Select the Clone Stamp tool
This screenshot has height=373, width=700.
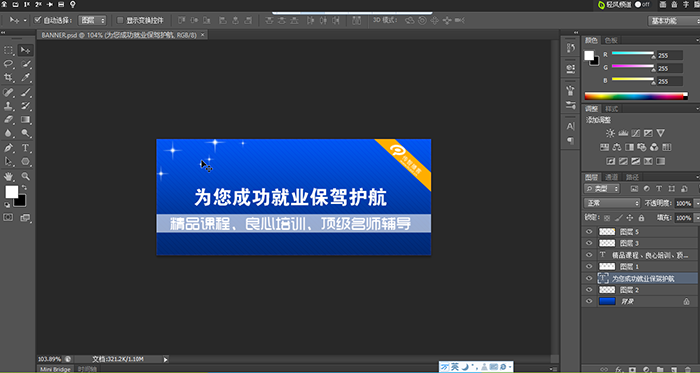[8, 106]
